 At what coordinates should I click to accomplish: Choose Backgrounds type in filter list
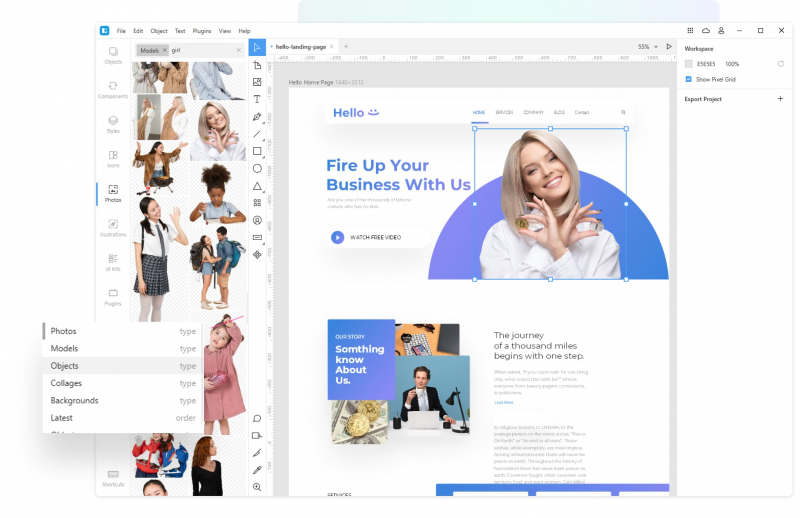pos(123,401)
